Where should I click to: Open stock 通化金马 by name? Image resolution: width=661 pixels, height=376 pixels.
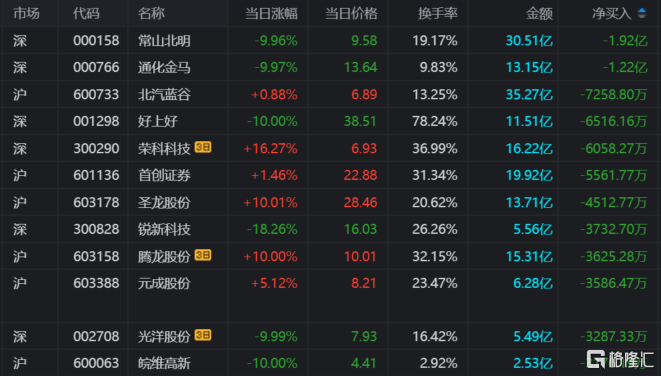pos(164,67)
